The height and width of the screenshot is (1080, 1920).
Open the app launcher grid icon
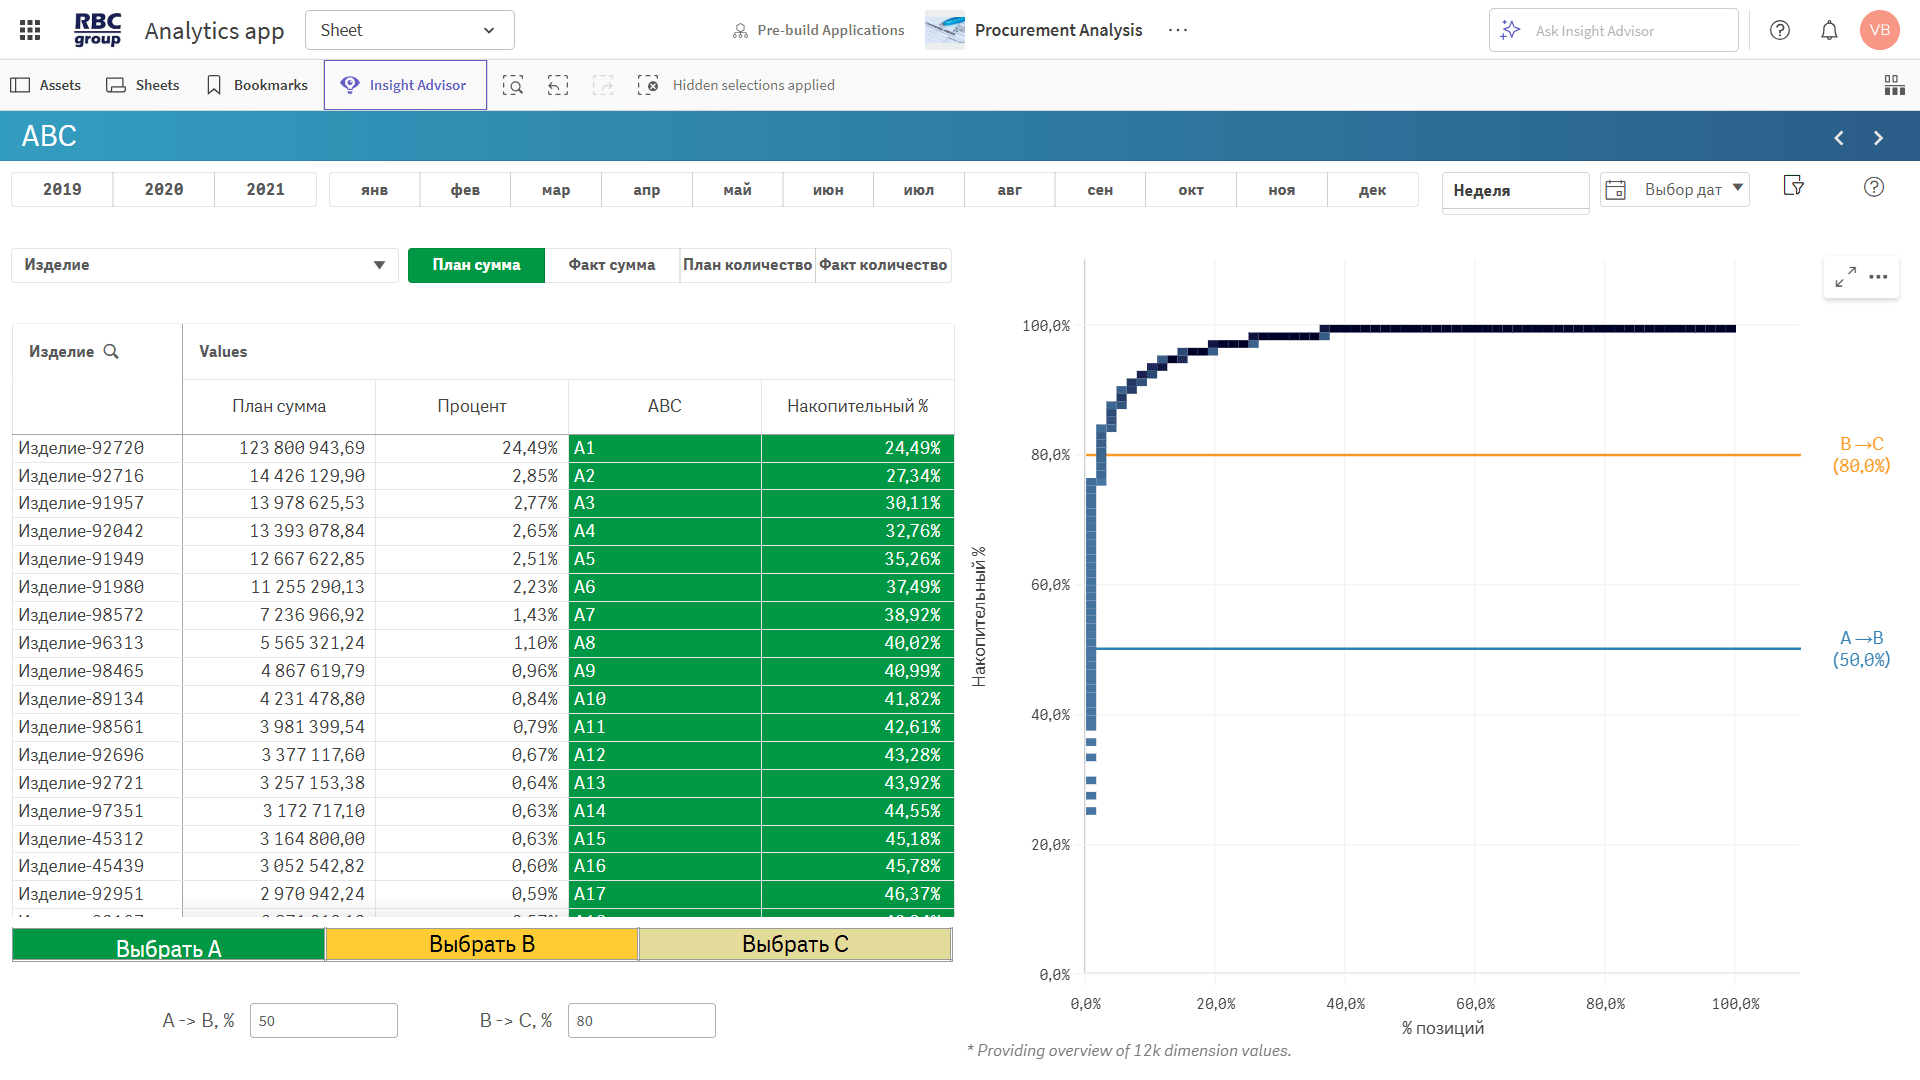pyautogui.click(x=30, y=30)
